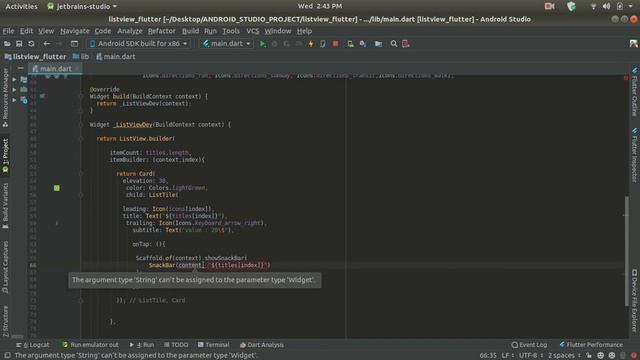640x360 pixels.
Task: Click the red error indicator atop editor scrollbar
Action: (x=626, y=78)
